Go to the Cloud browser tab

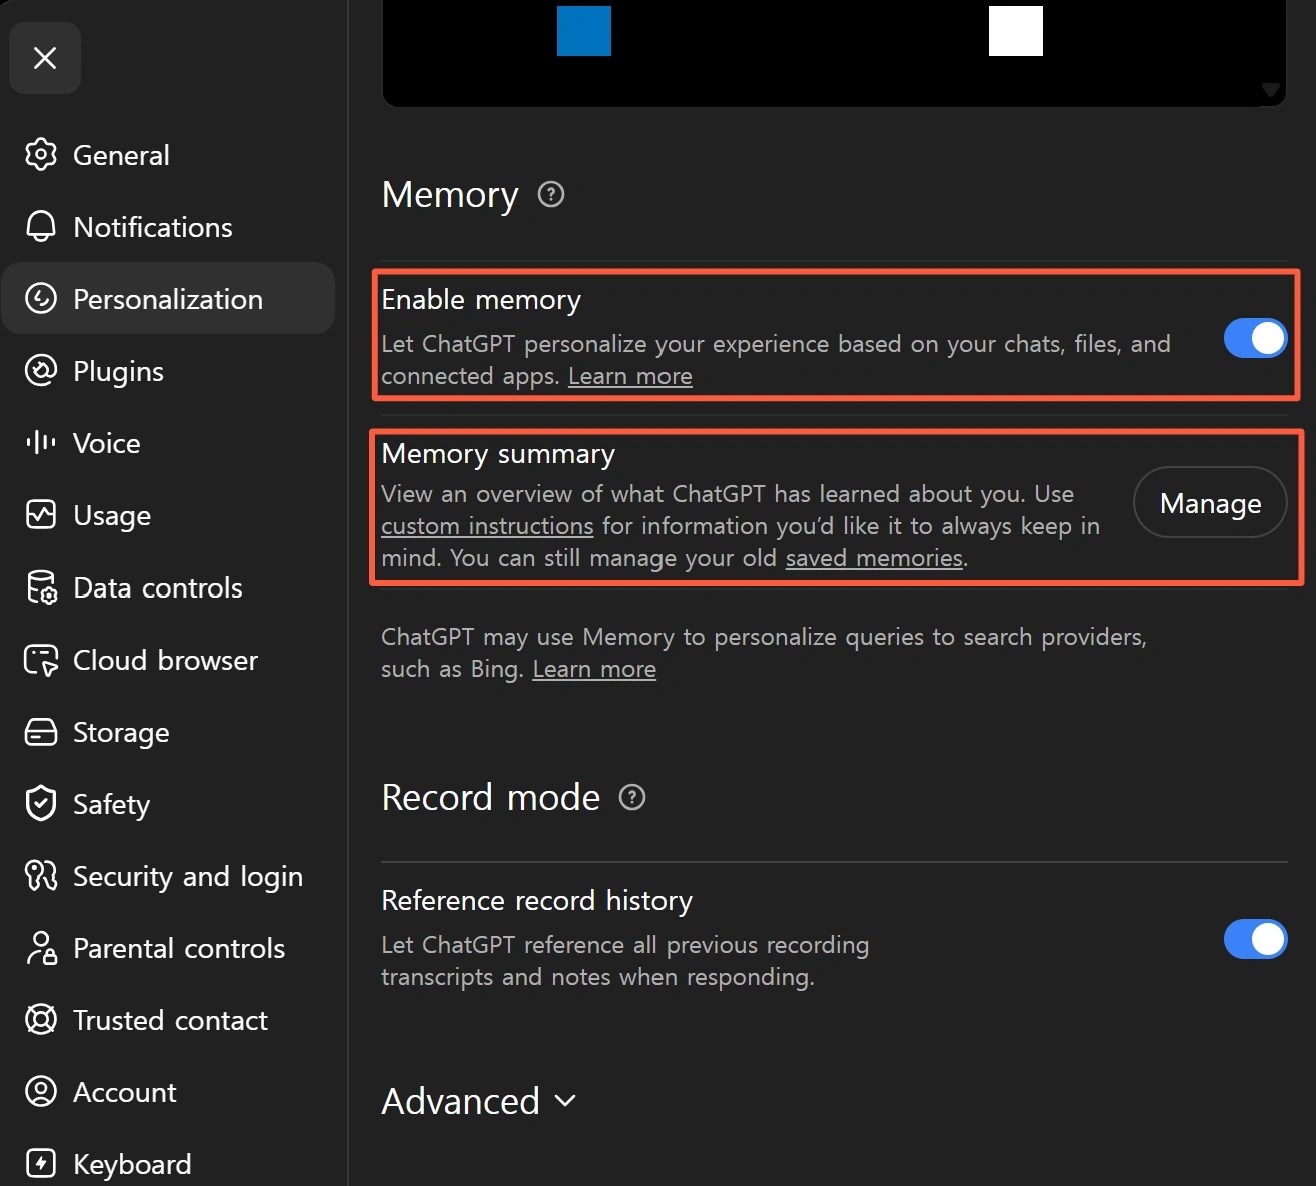tap(168, 660)
